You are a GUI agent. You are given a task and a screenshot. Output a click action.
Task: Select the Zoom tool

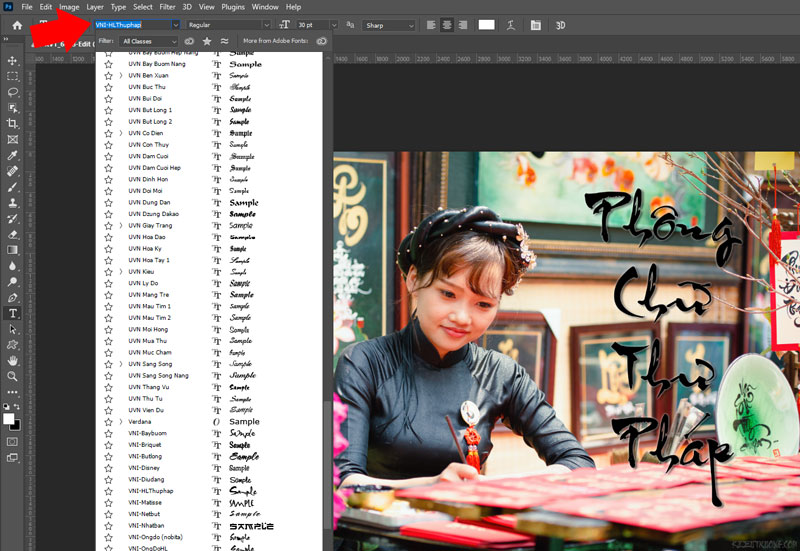click(12, 377)
